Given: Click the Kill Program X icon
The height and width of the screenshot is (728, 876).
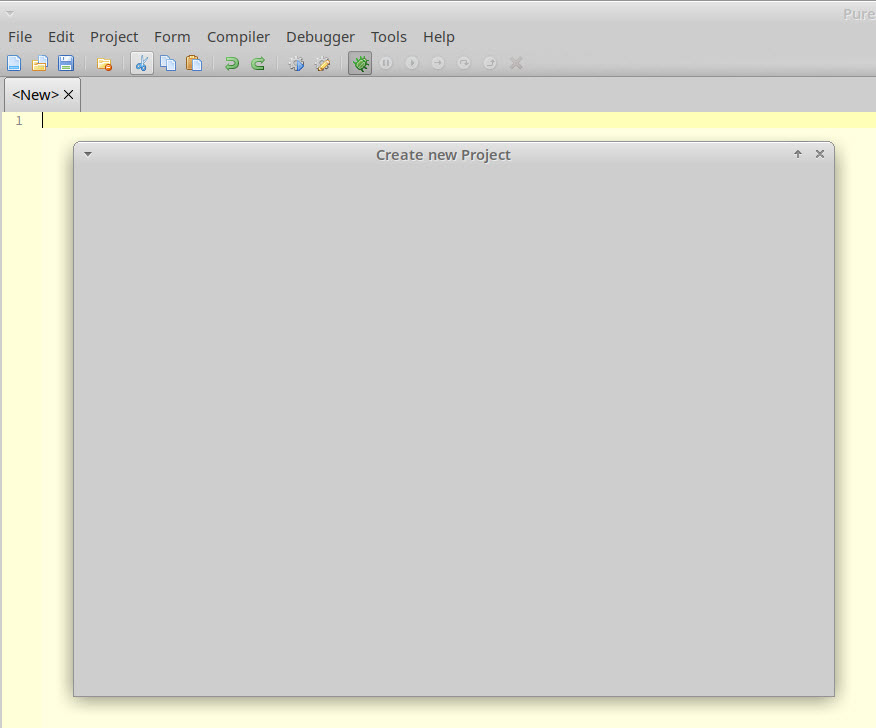Looking at the screenshot, I should pos(516,63).
